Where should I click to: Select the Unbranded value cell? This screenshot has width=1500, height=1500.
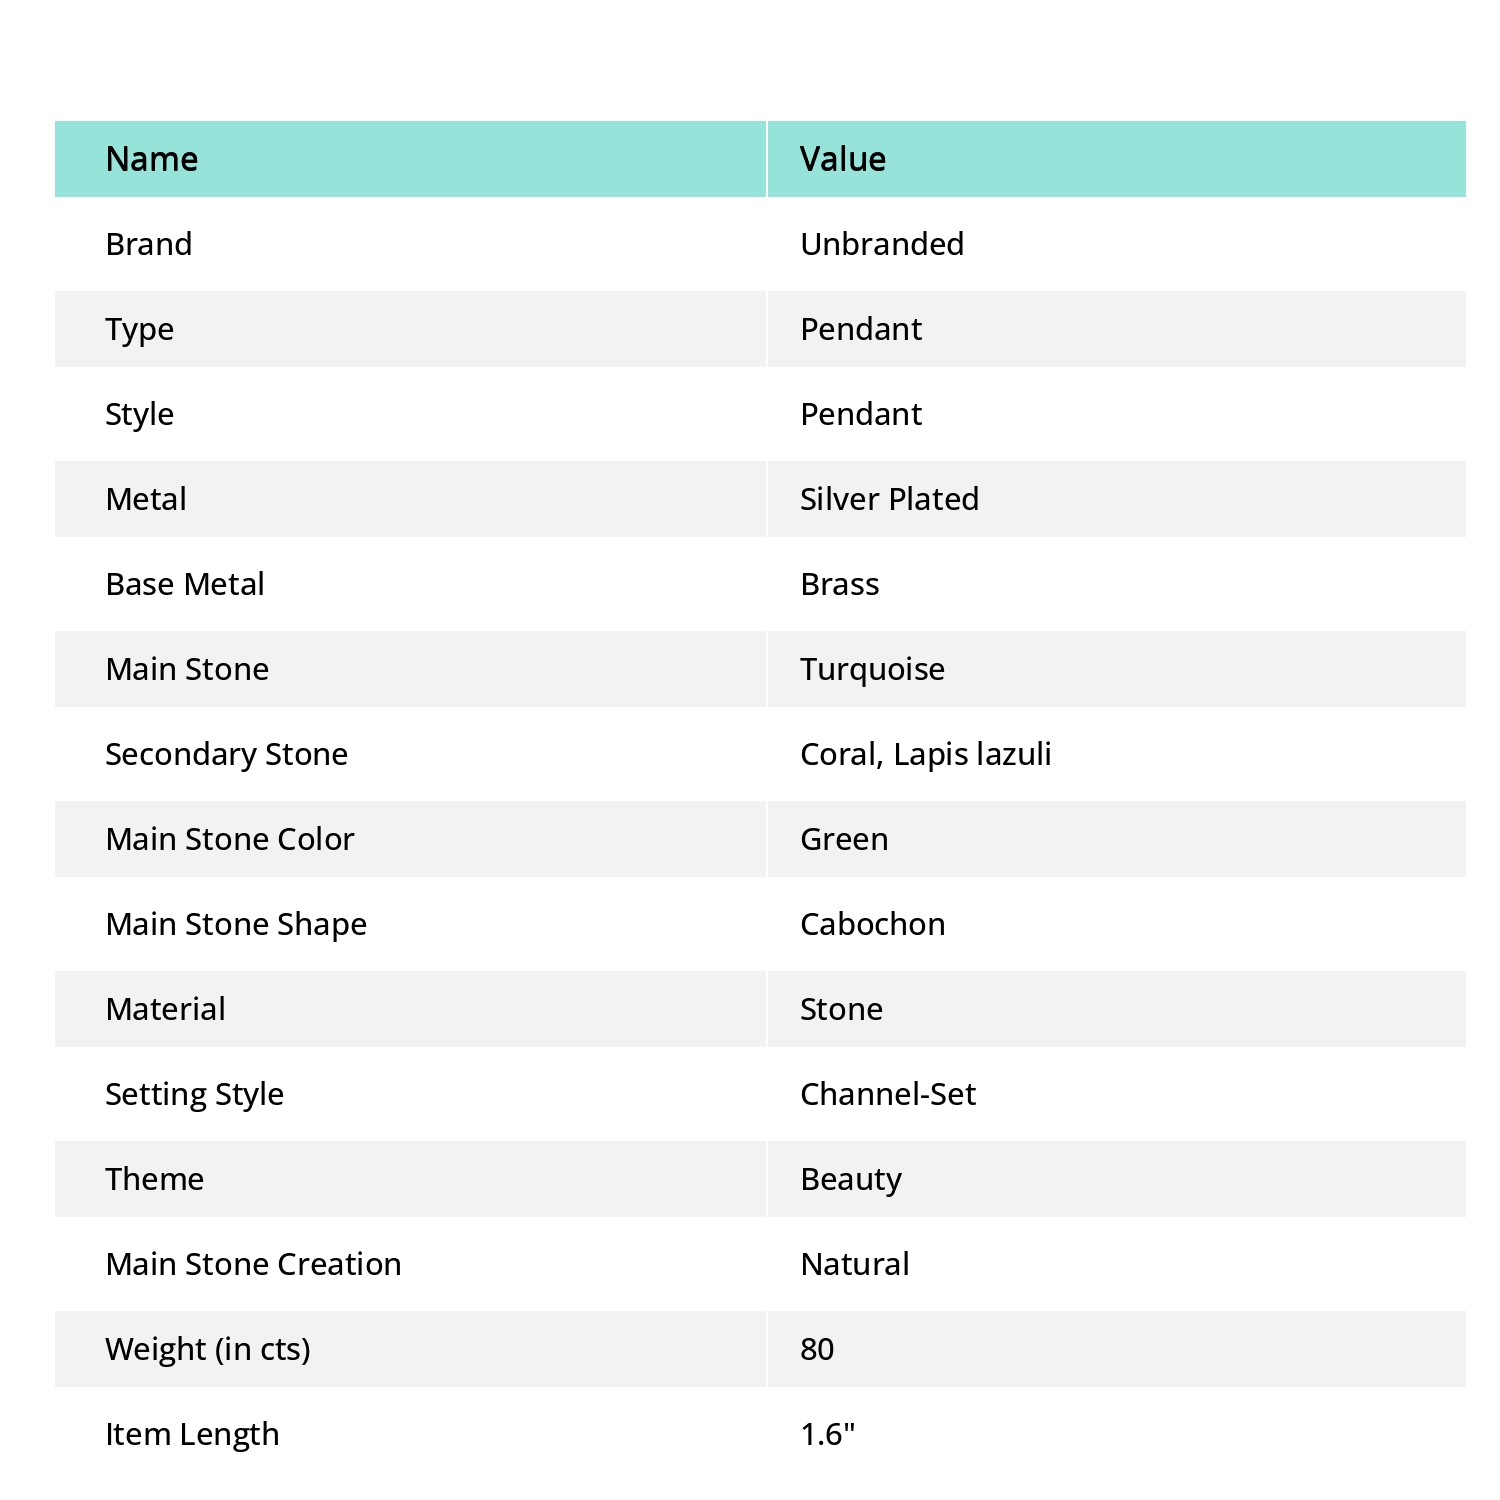click(1117, 244)
